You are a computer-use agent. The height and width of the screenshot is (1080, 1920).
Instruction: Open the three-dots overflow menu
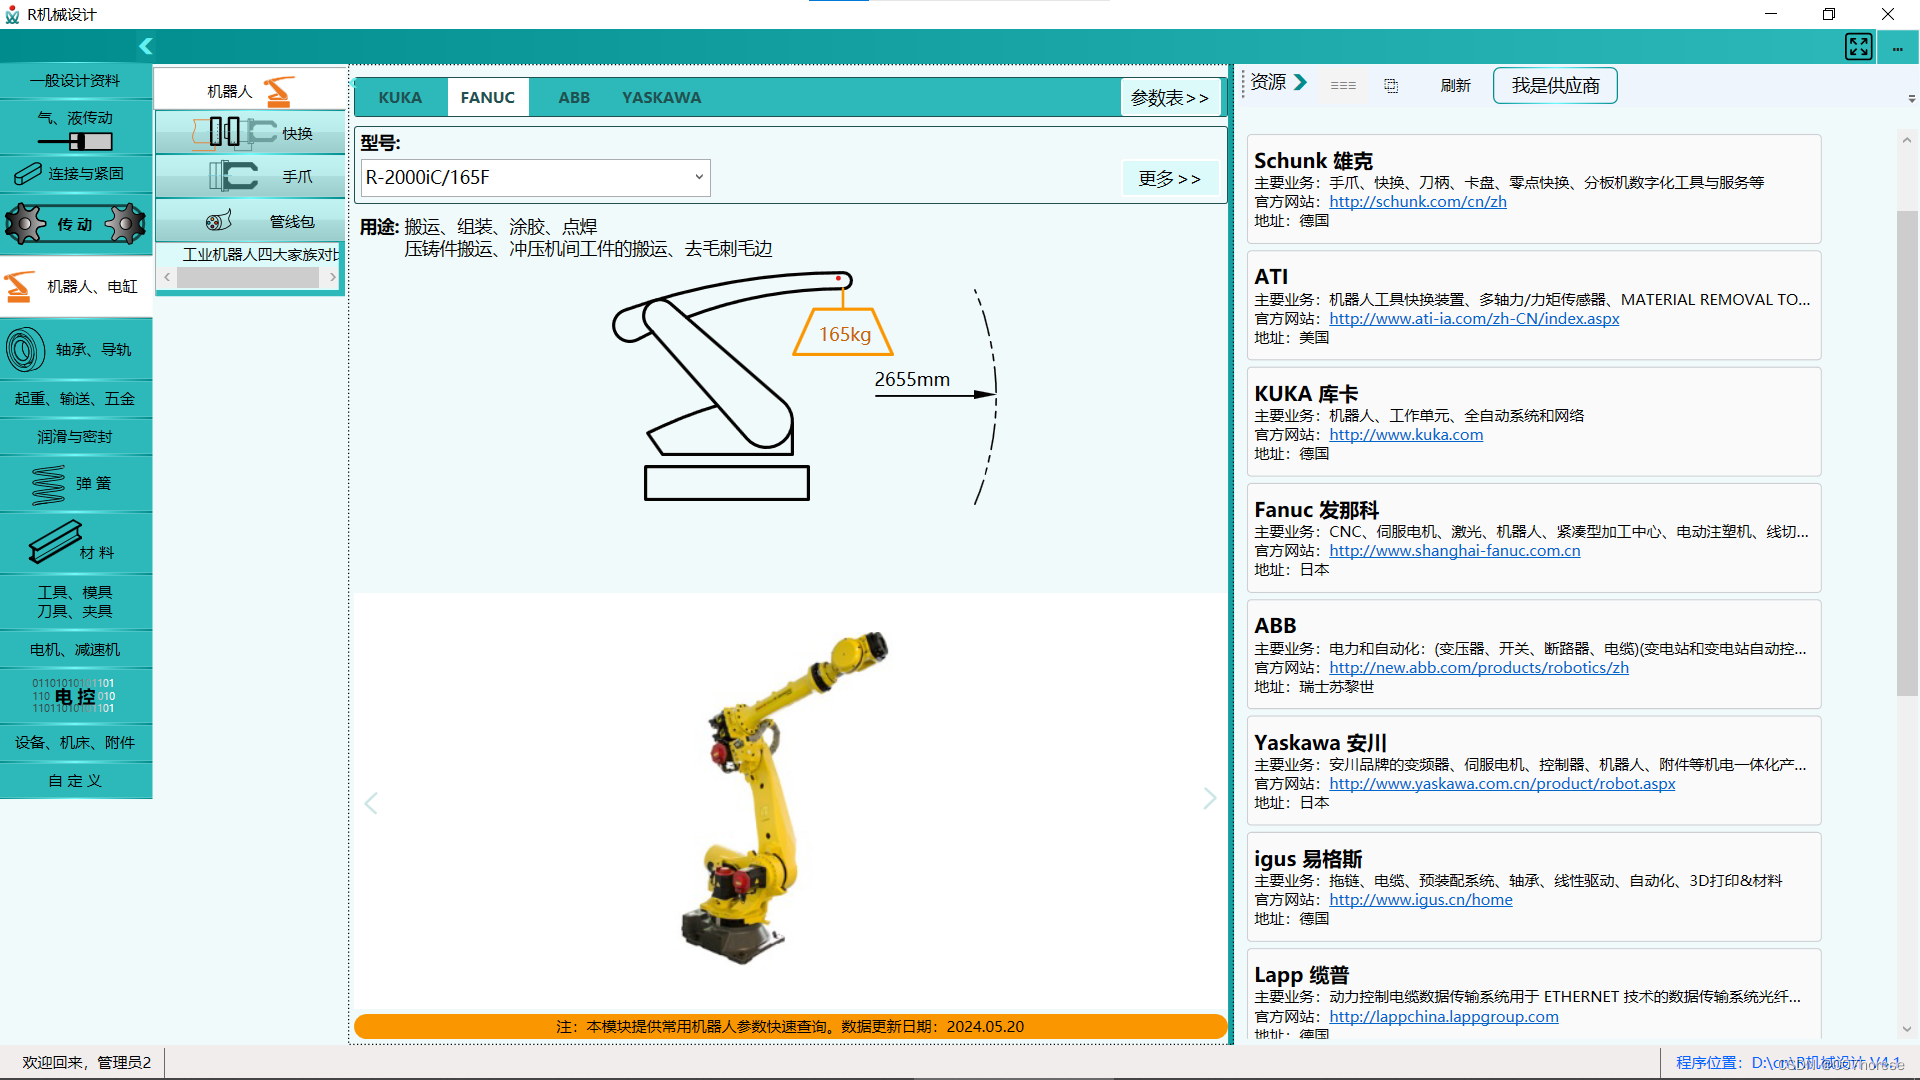(1897, 47)
